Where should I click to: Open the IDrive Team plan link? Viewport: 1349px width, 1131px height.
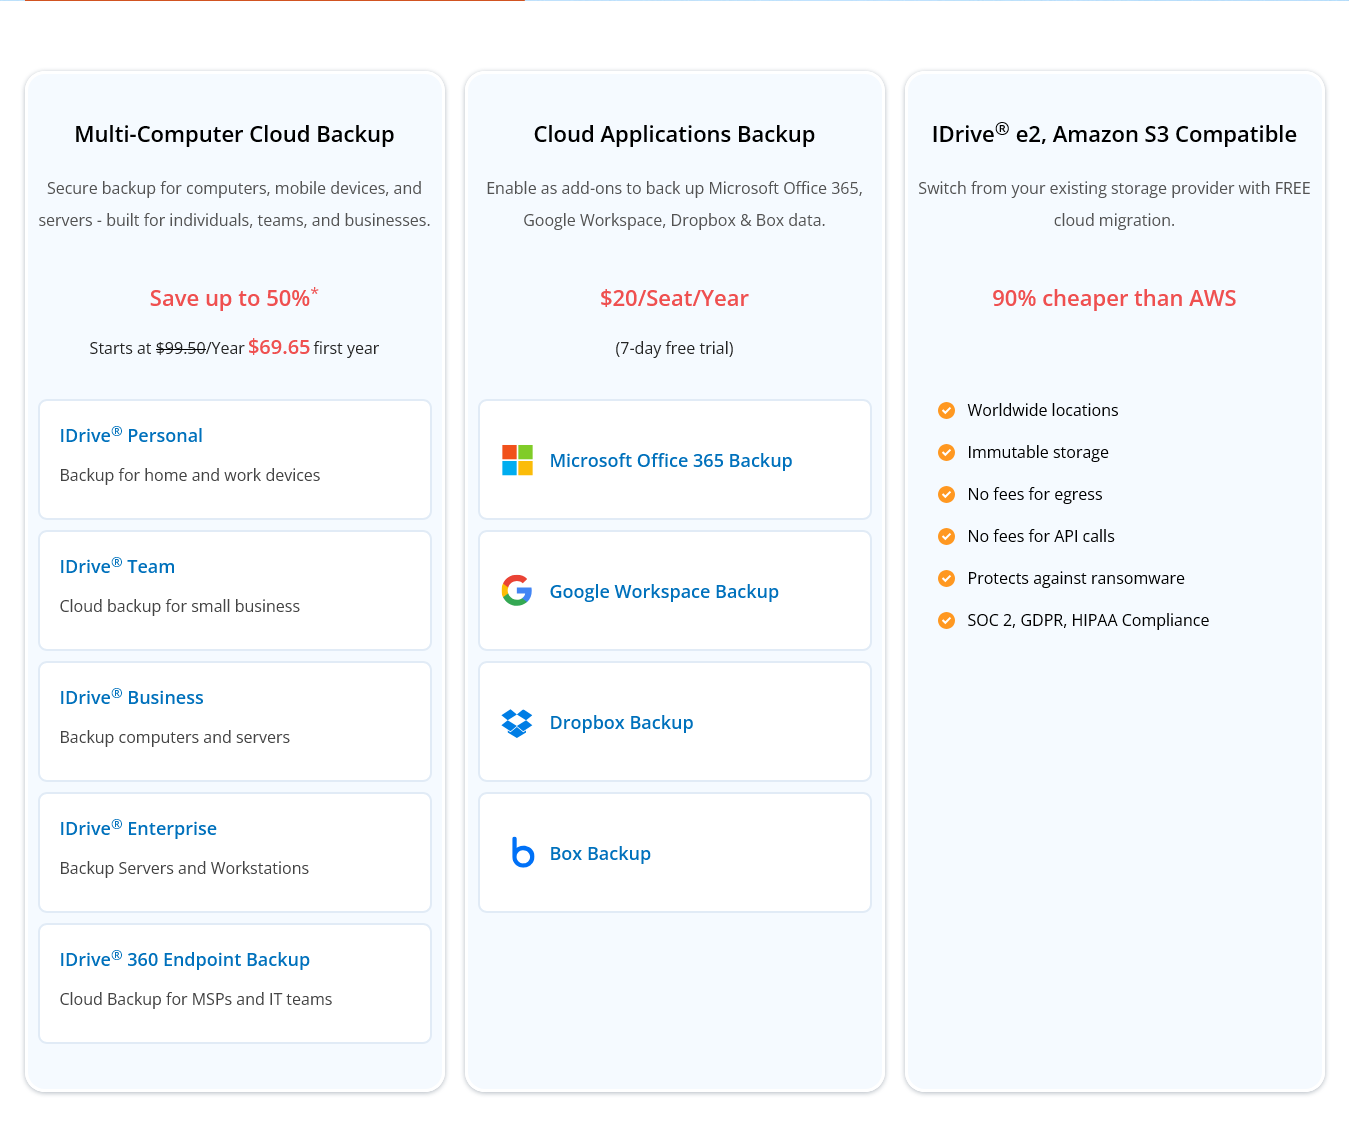[117, 567]
